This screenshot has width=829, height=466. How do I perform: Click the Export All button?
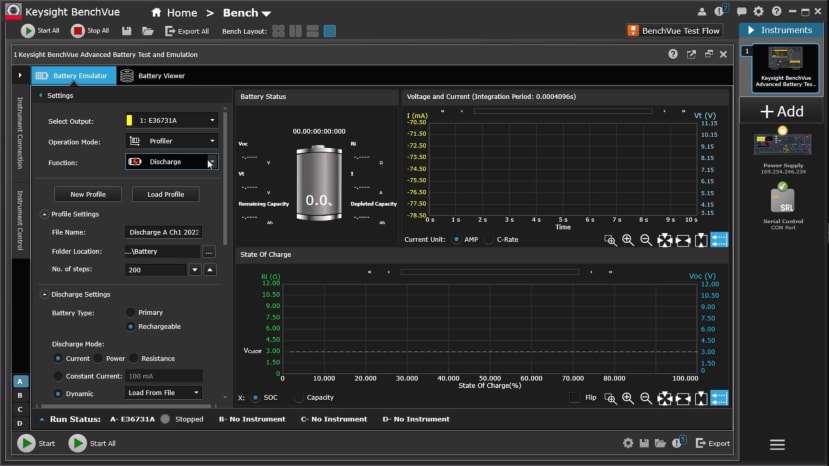[x=187, y=31]
